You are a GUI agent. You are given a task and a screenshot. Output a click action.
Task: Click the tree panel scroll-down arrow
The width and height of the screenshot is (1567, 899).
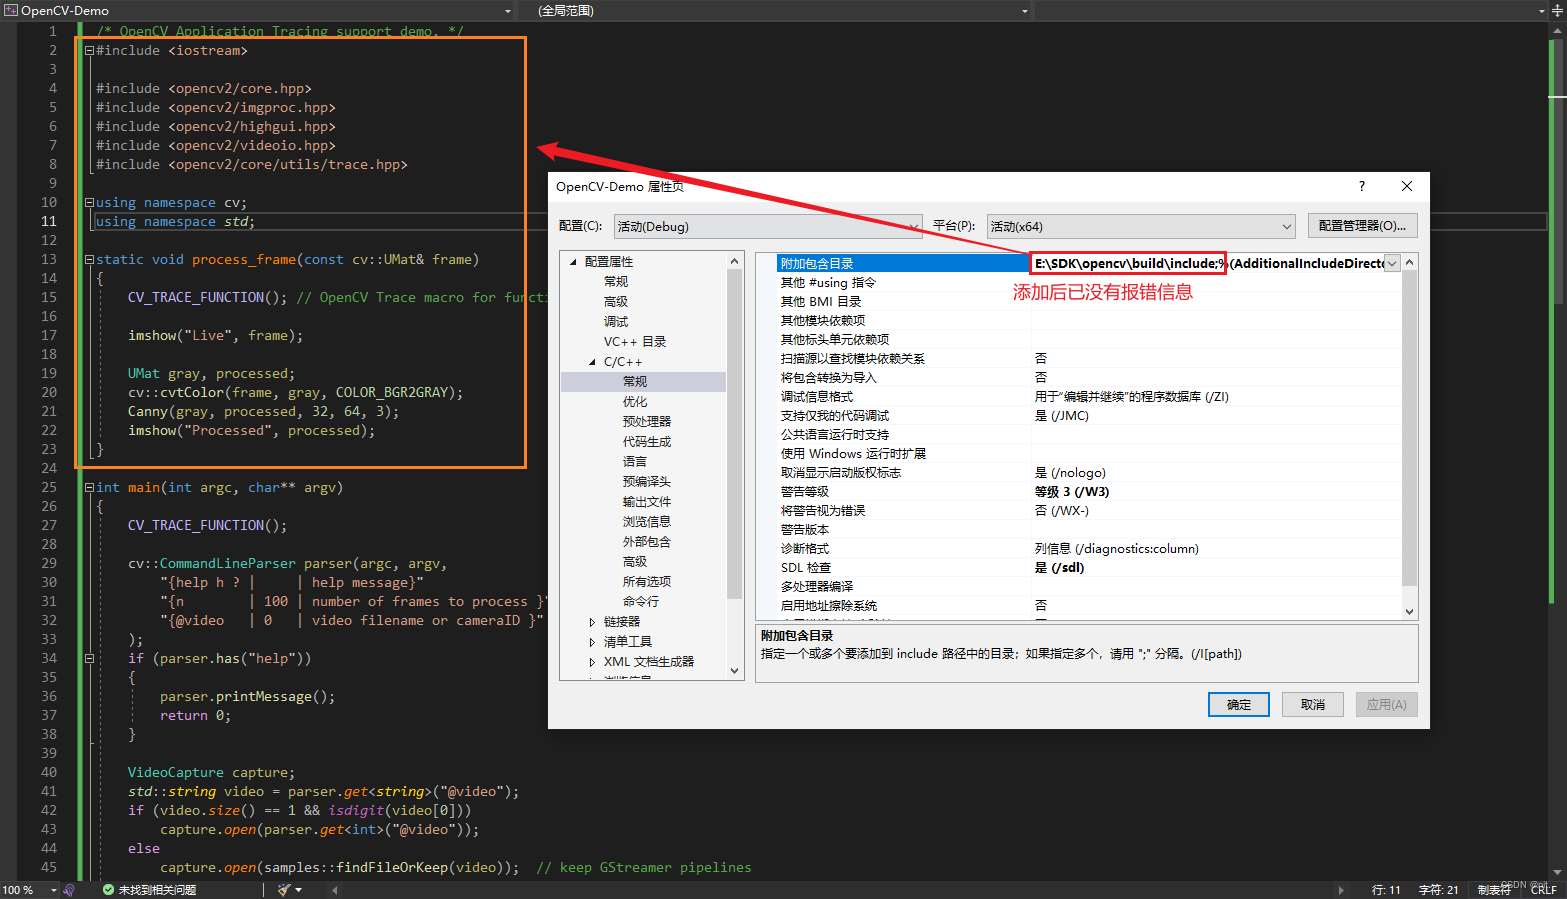[x=735, y=671]
